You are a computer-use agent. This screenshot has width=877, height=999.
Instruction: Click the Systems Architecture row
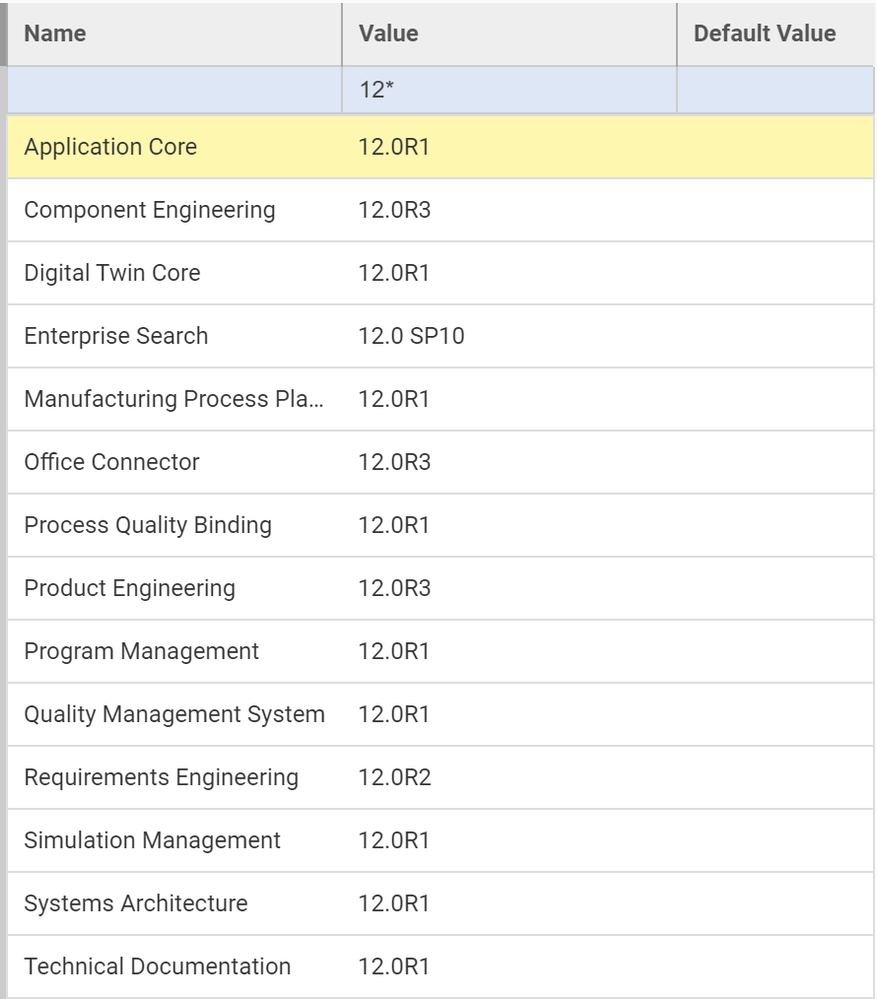click(135, 903)
